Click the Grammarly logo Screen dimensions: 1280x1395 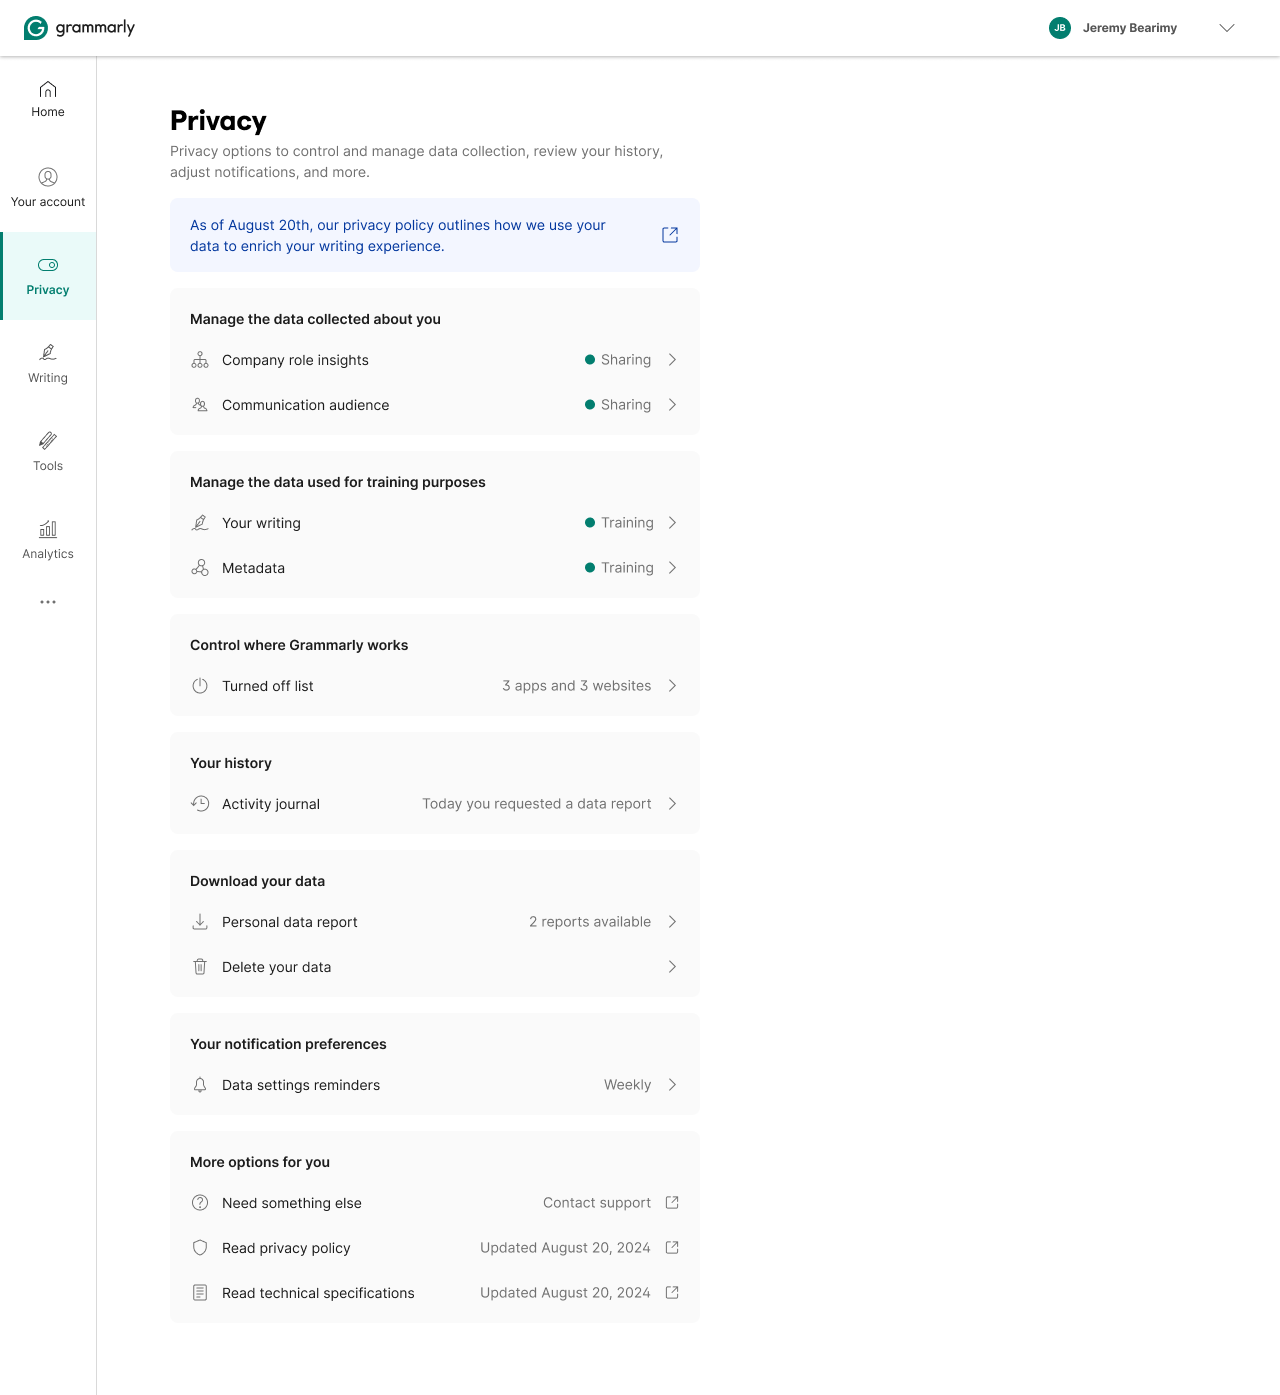(x=80, y=27)
